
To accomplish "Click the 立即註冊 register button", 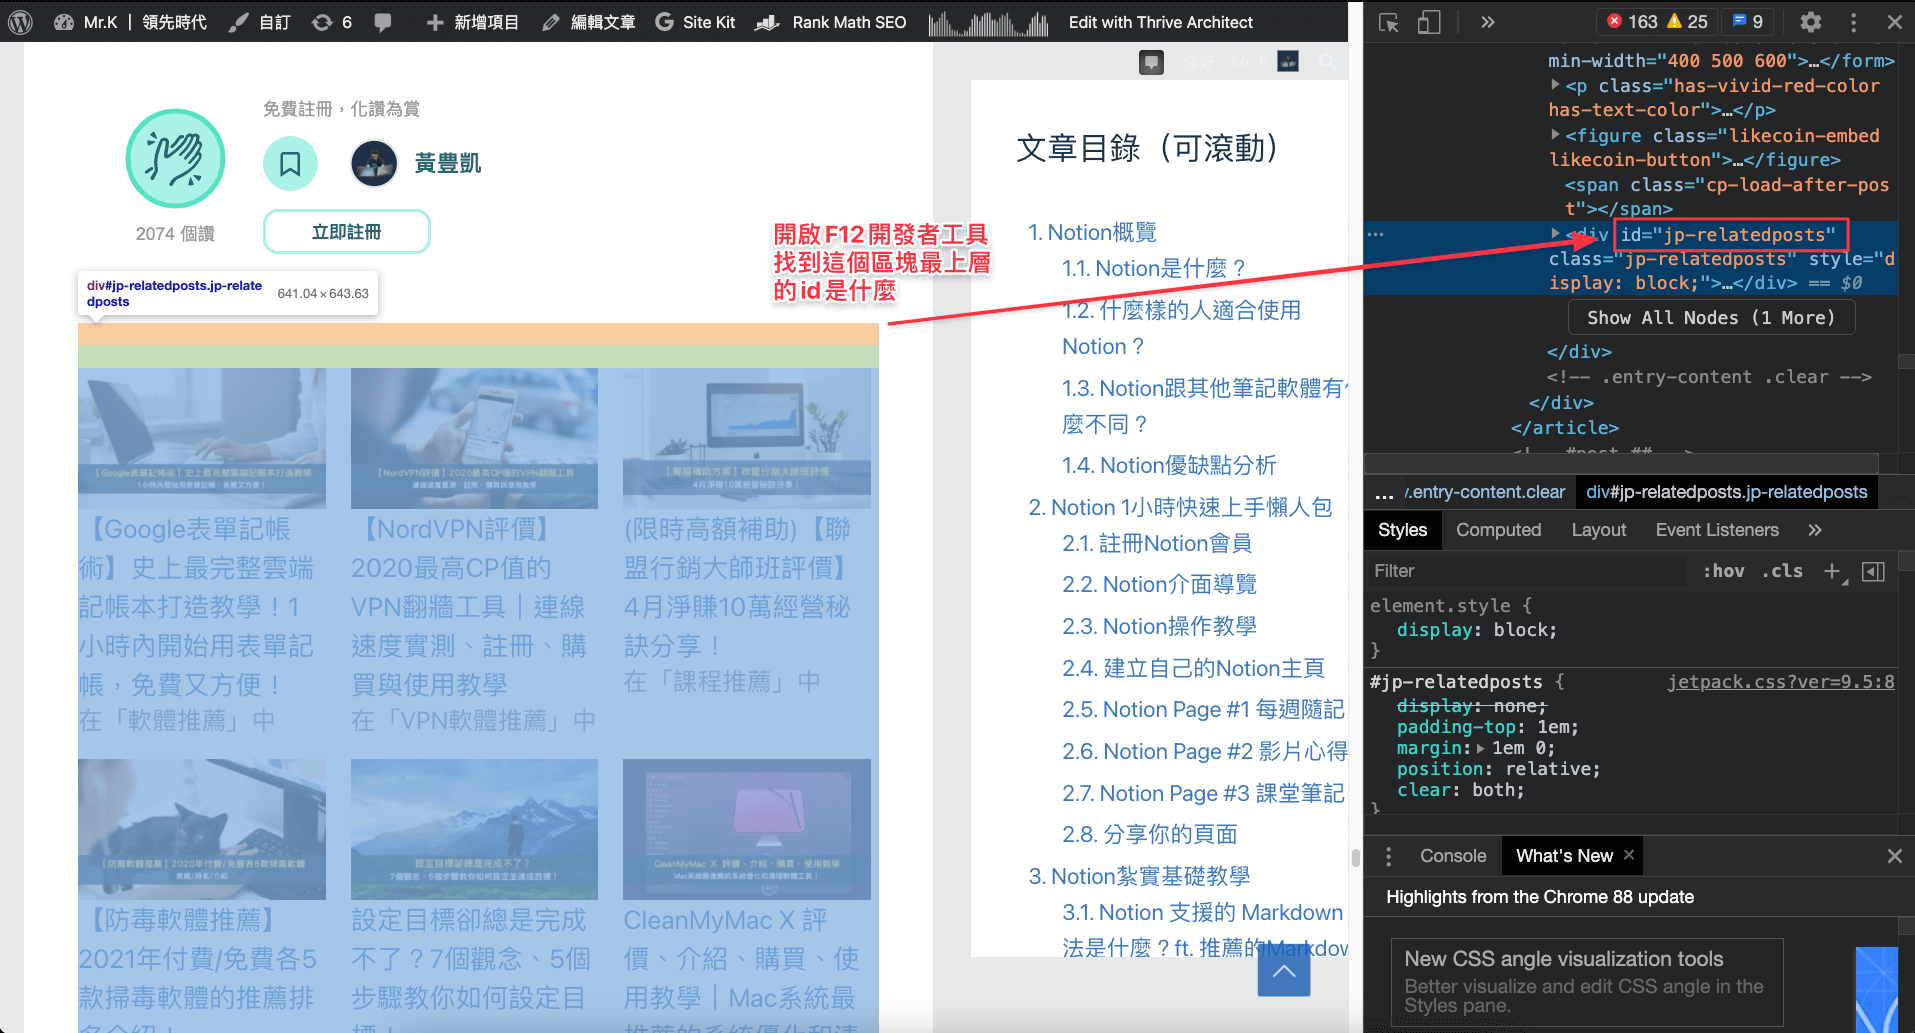I will coord(347,232).
